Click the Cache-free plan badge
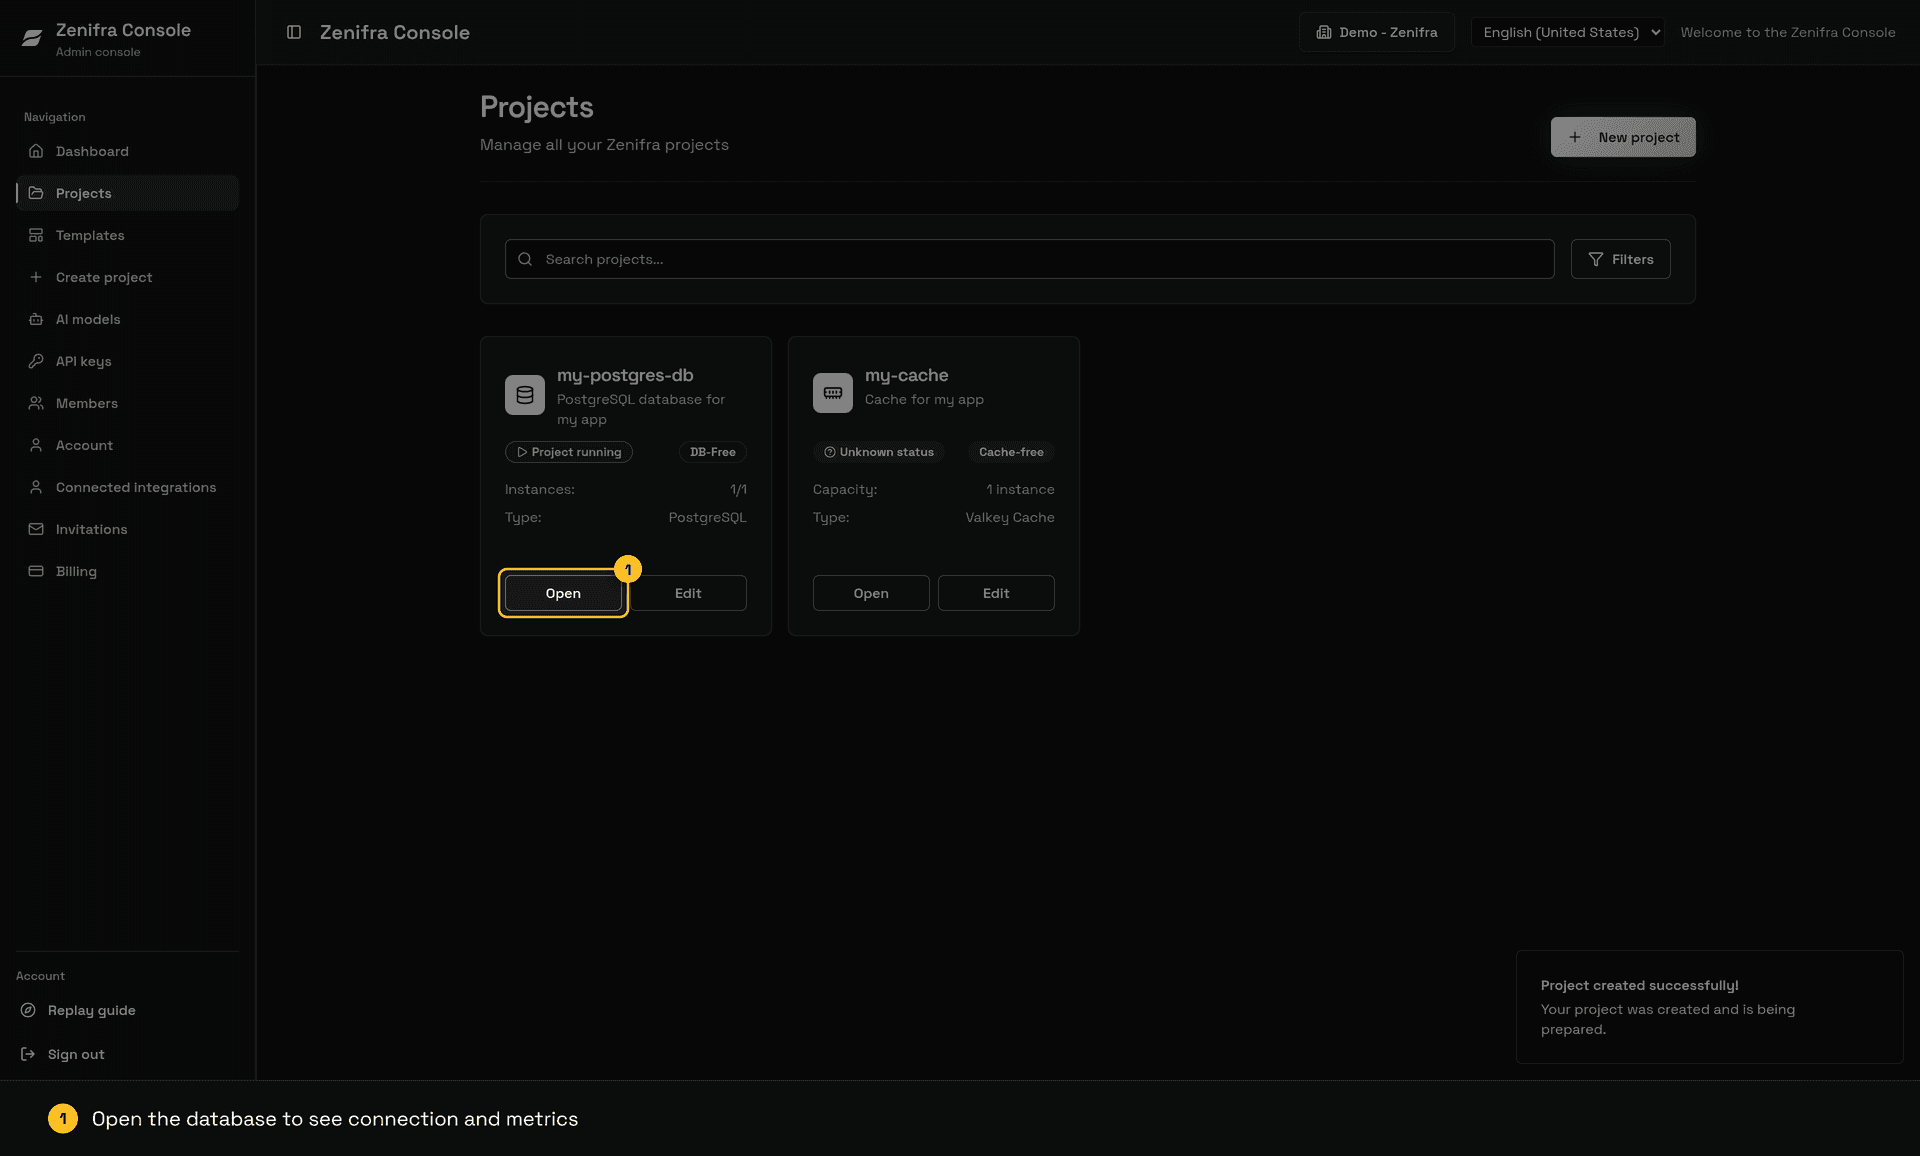 (x=1011, y=452)
